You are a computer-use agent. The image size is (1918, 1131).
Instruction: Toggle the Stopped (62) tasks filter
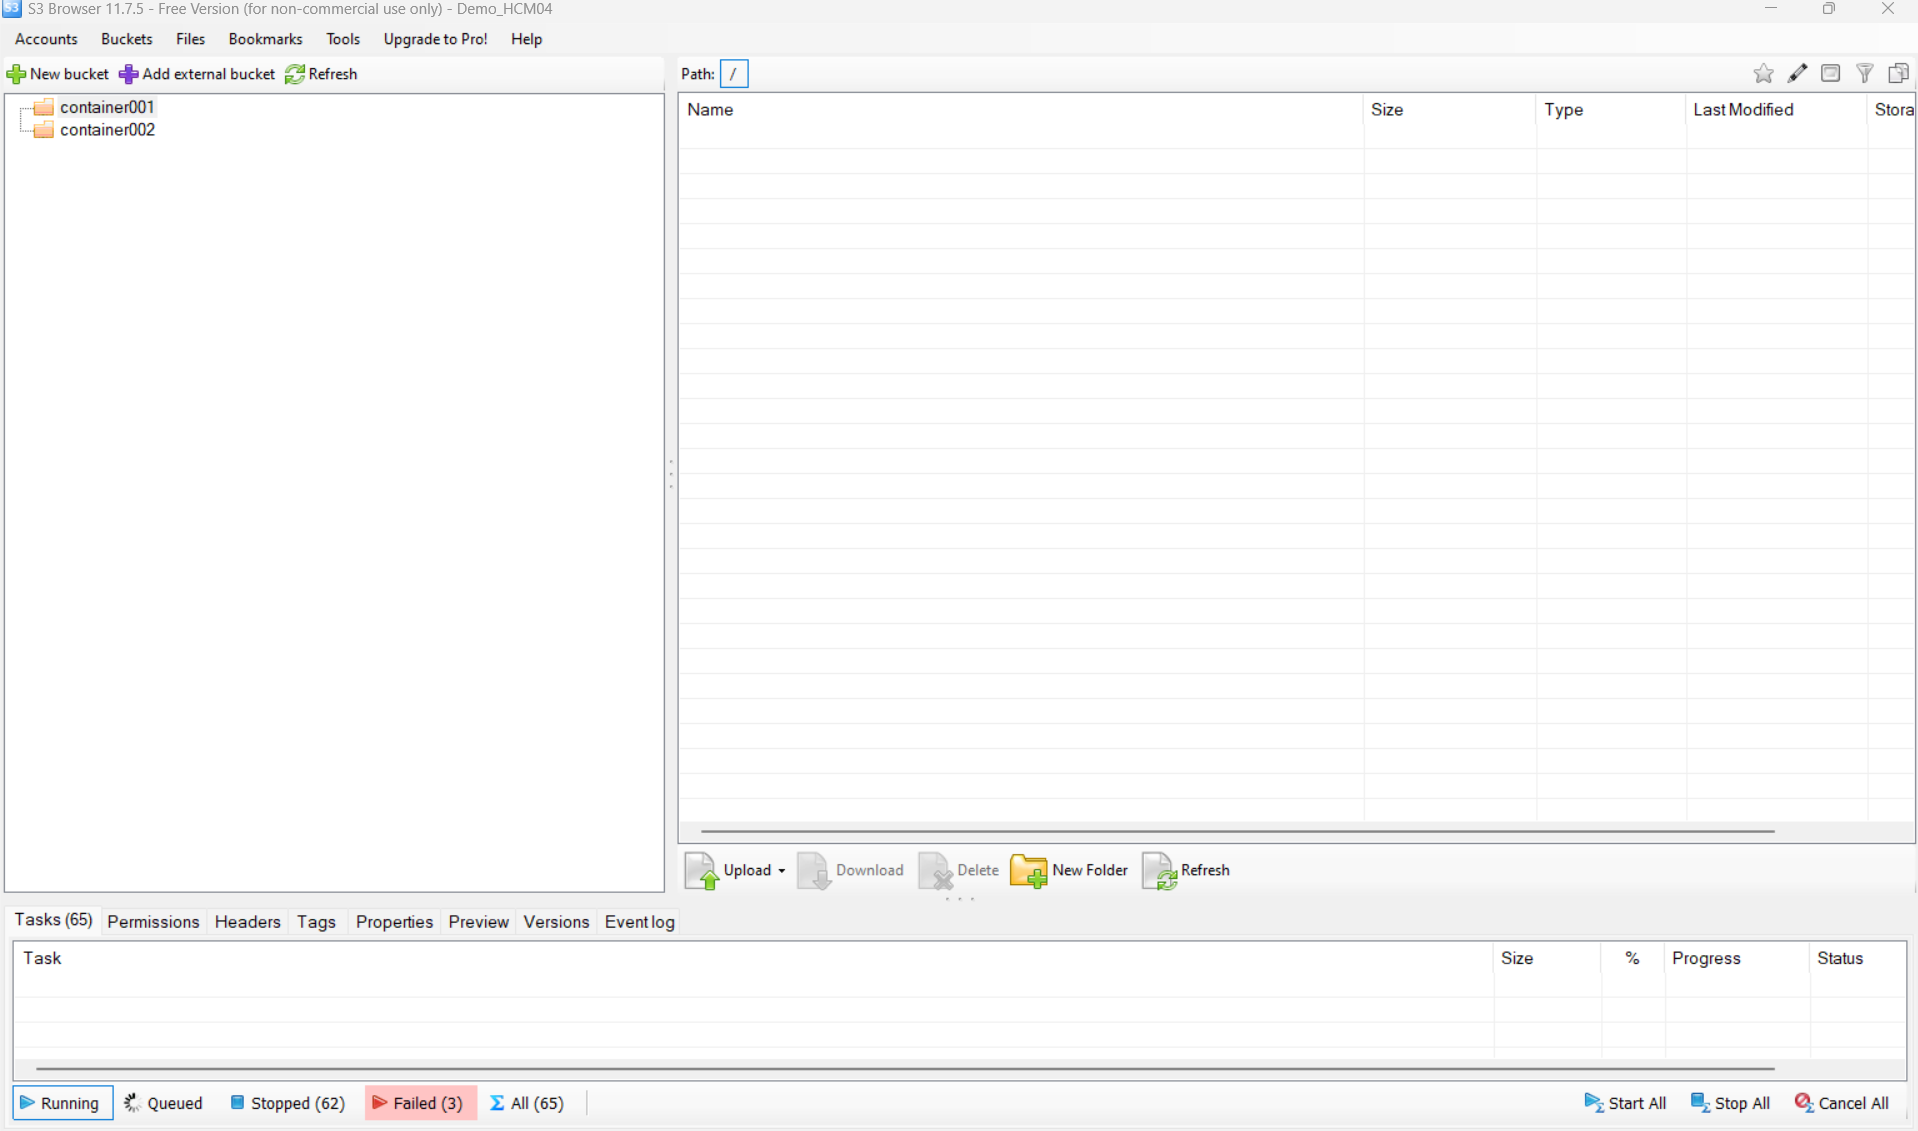tap(288, 1103)
